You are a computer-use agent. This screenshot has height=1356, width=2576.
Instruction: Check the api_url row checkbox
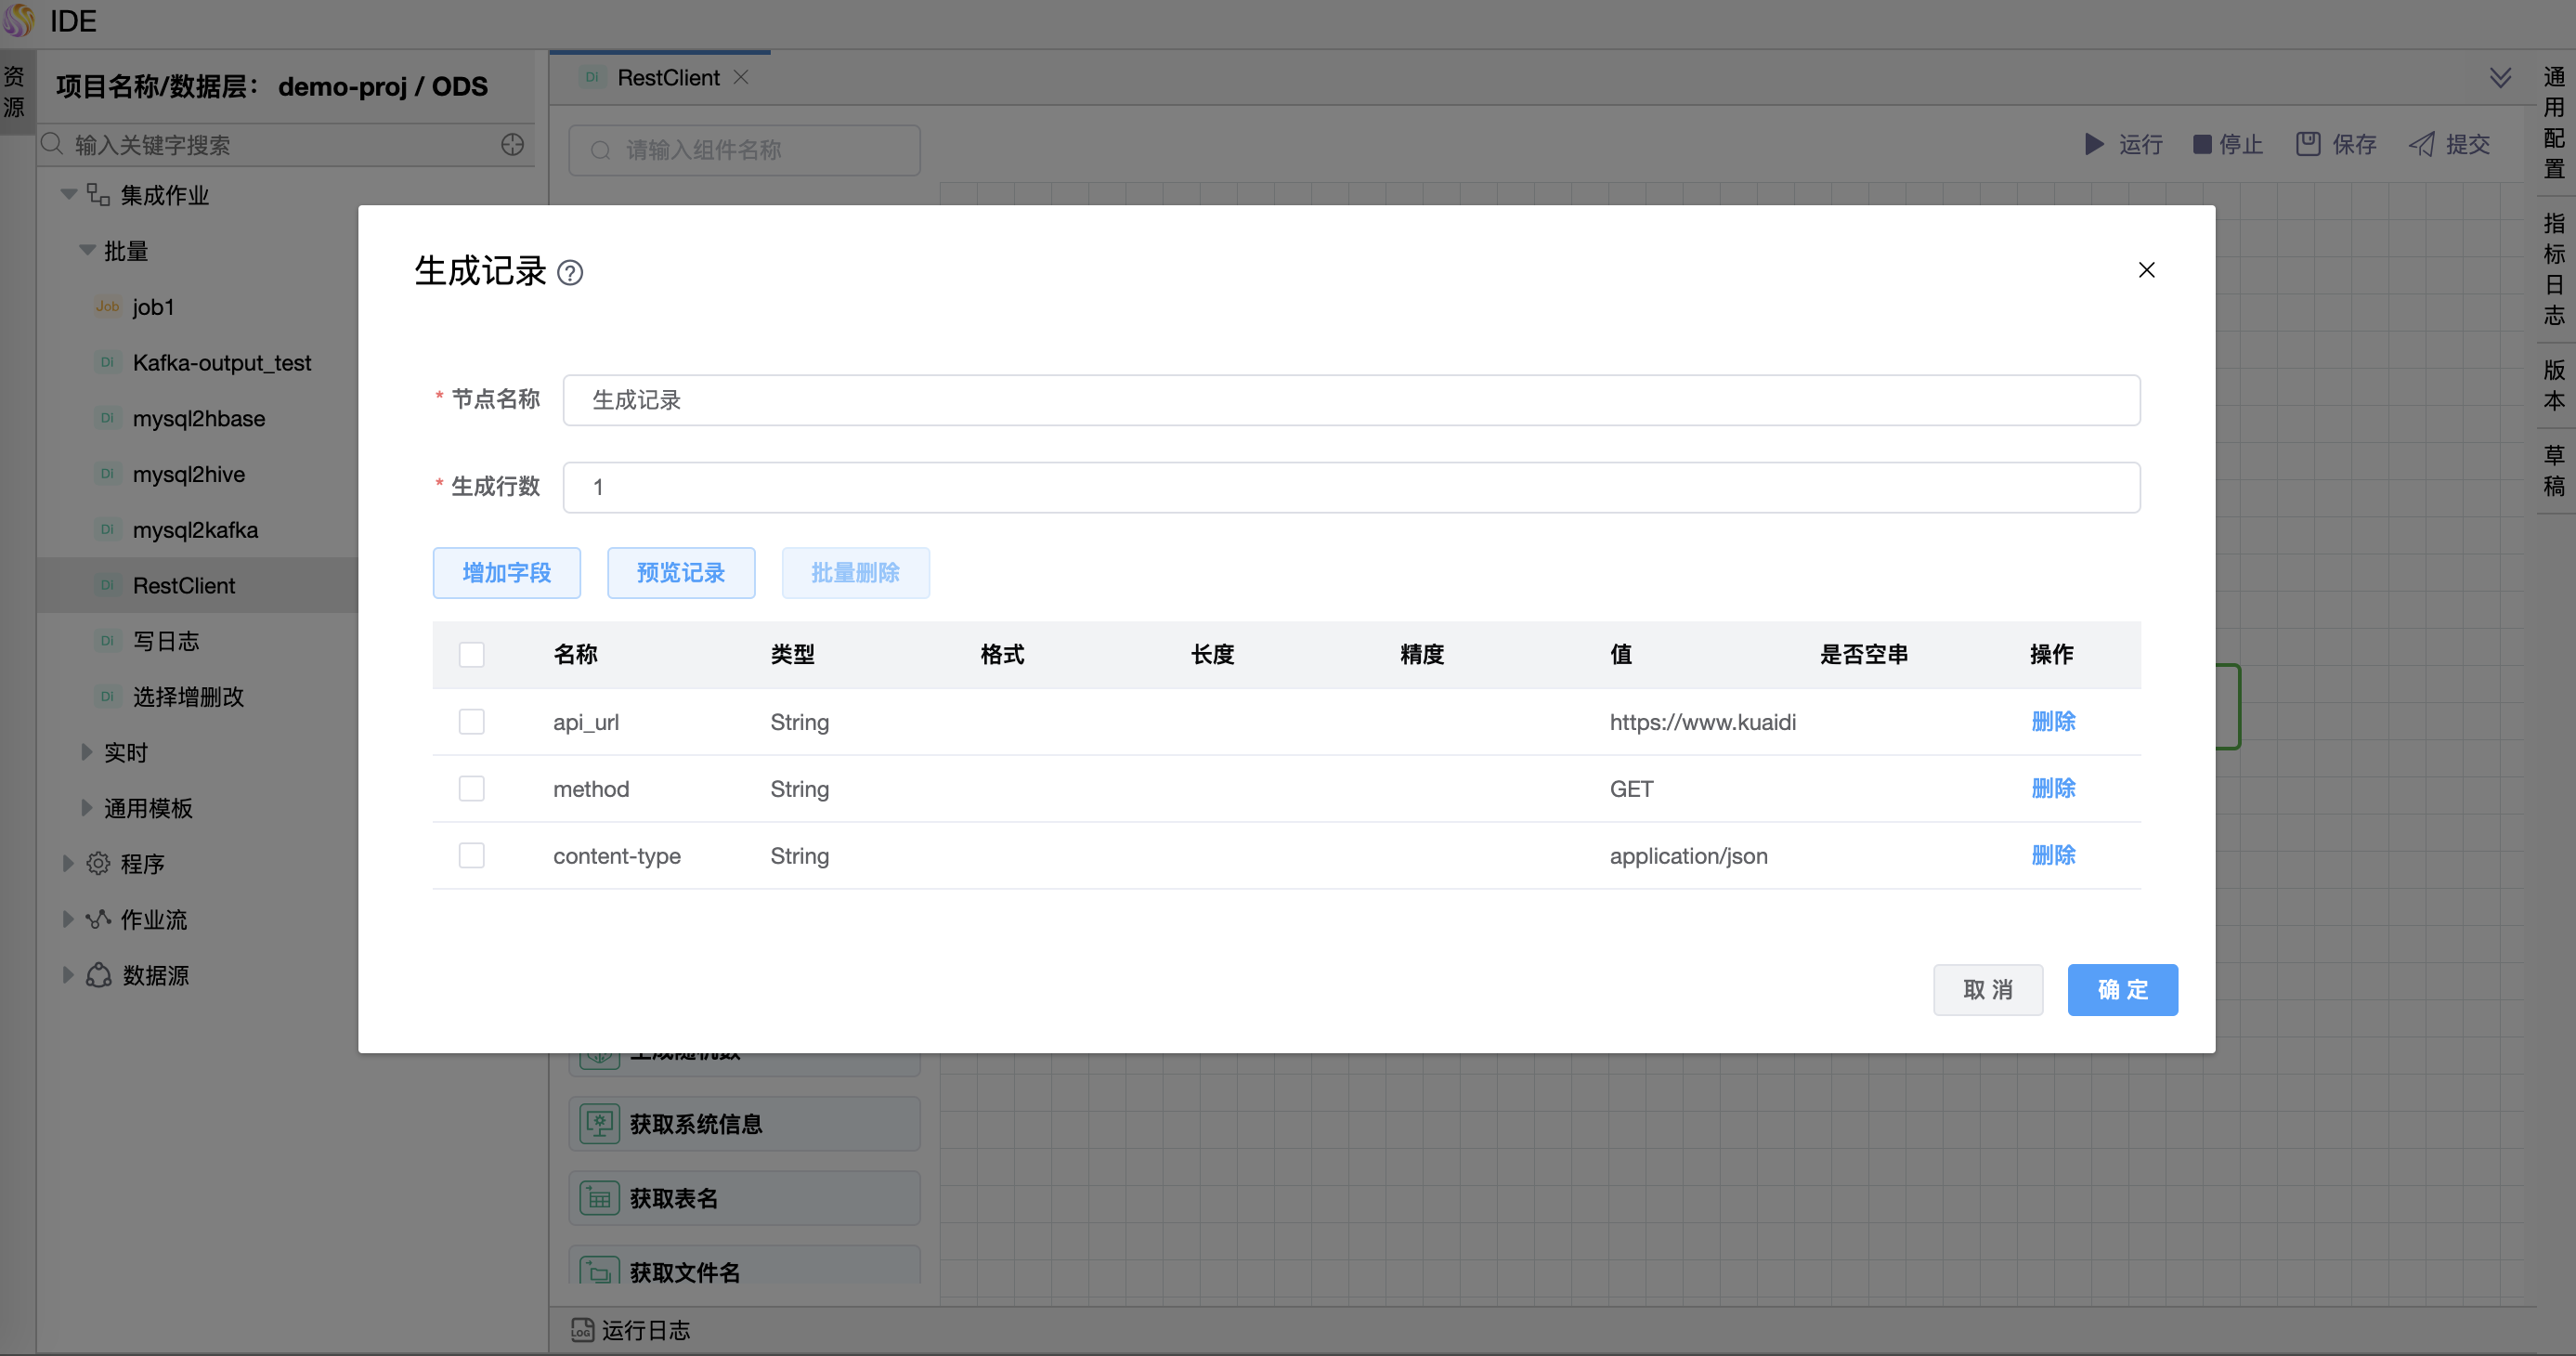[471, 721]
